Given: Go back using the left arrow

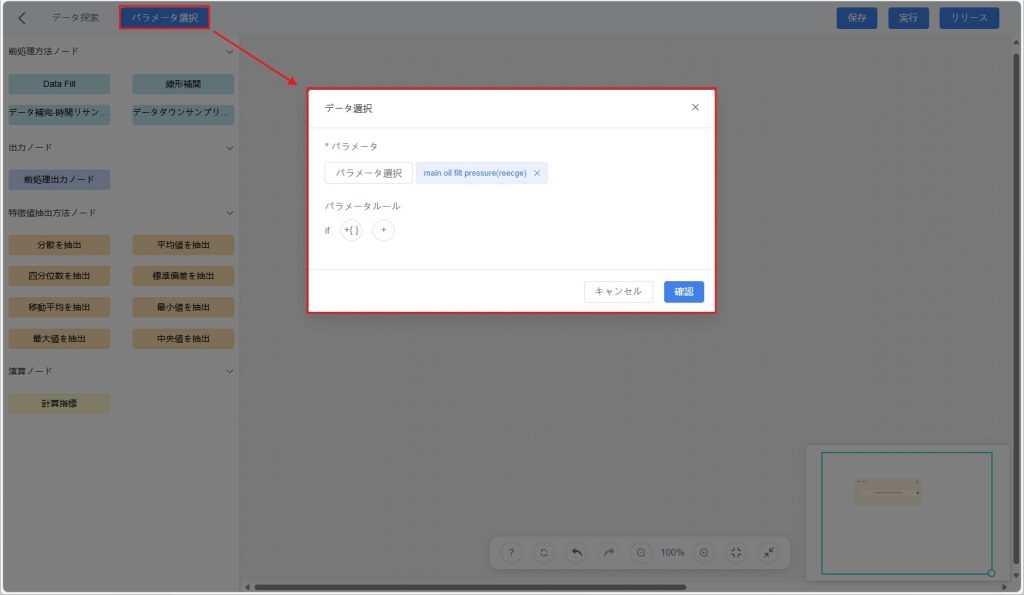Looking at the screenshot, I should (22, 18).
